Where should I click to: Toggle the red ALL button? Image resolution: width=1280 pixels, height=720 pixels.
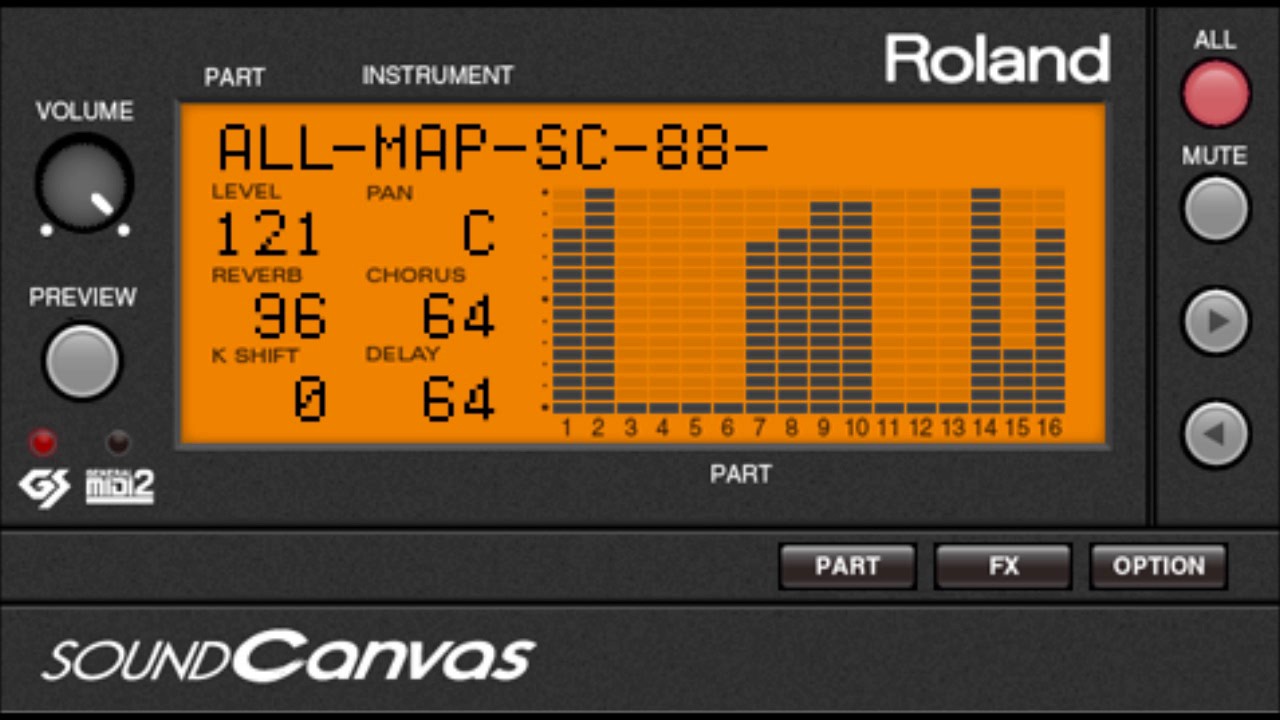point(1215,93)
